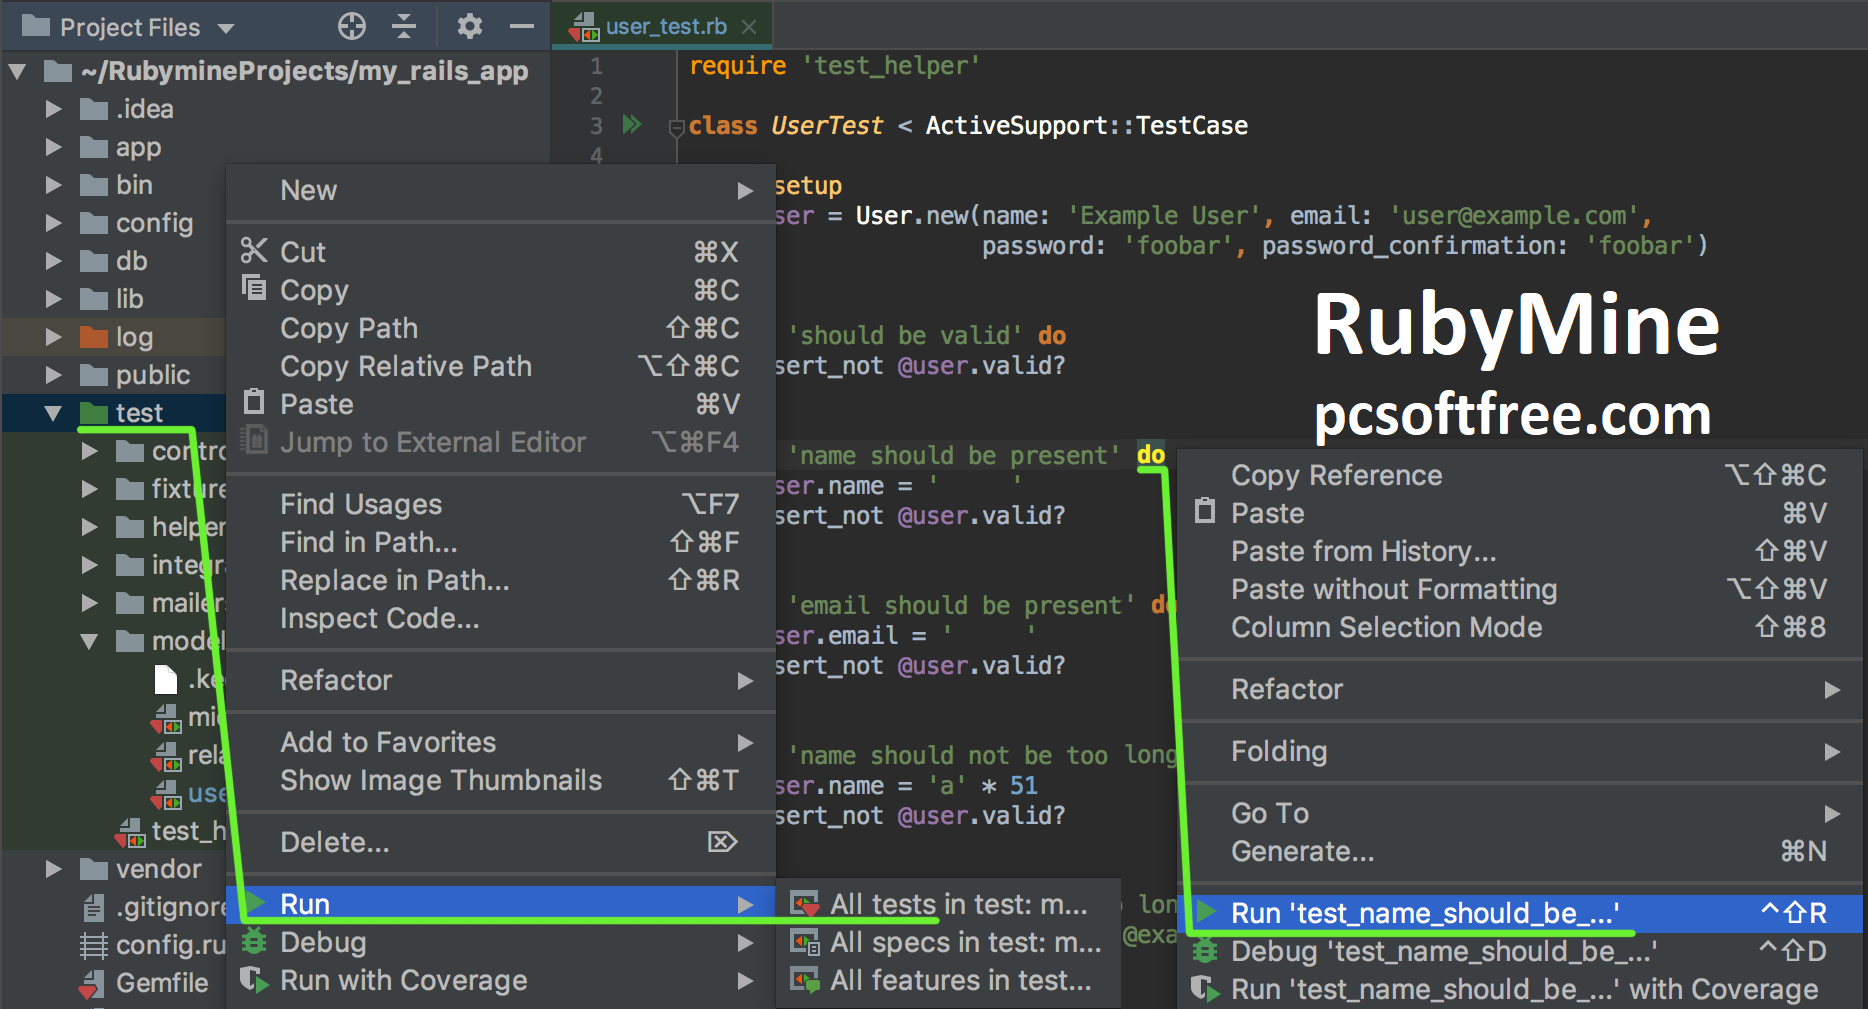1868x1009 pixels.
Task: Click 'test_helper' string on line 1
Action: coord(890,66)
